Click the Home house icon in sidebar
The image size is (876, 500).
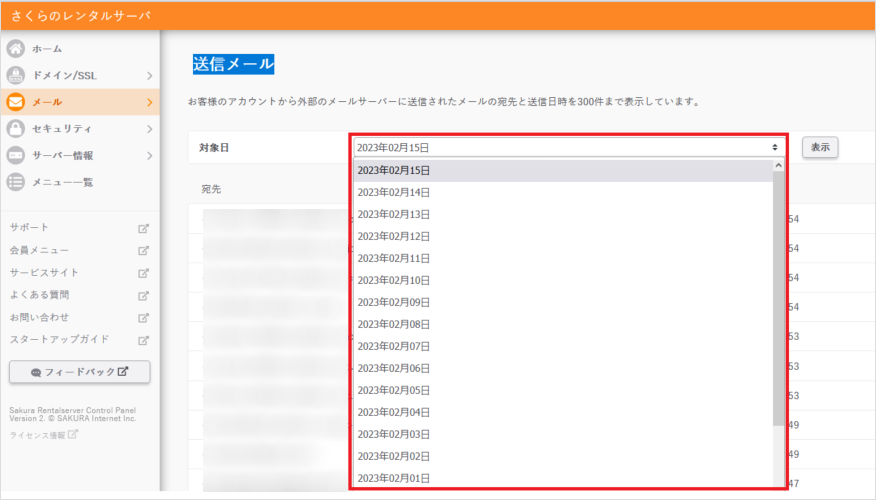point(16,48)
